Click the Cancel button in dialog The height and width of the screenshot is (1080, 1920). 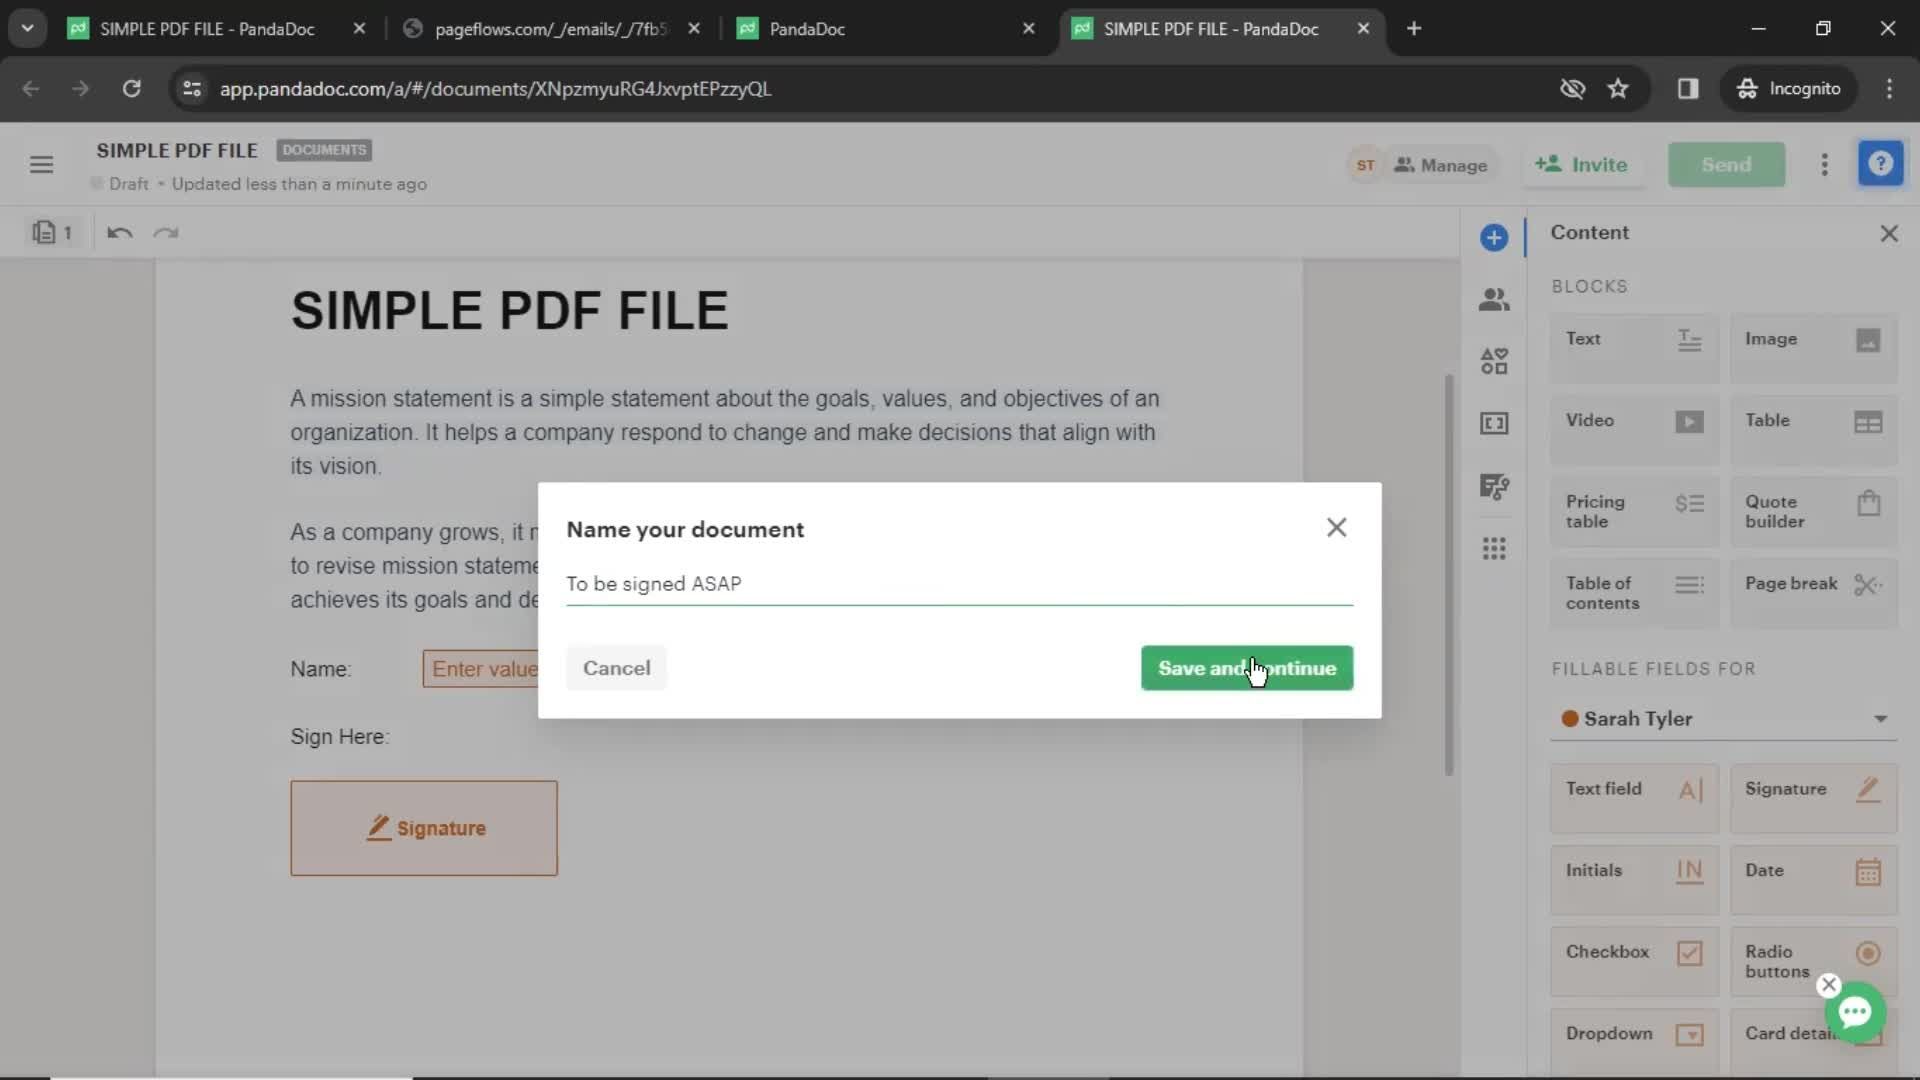(x=616, y=667)
